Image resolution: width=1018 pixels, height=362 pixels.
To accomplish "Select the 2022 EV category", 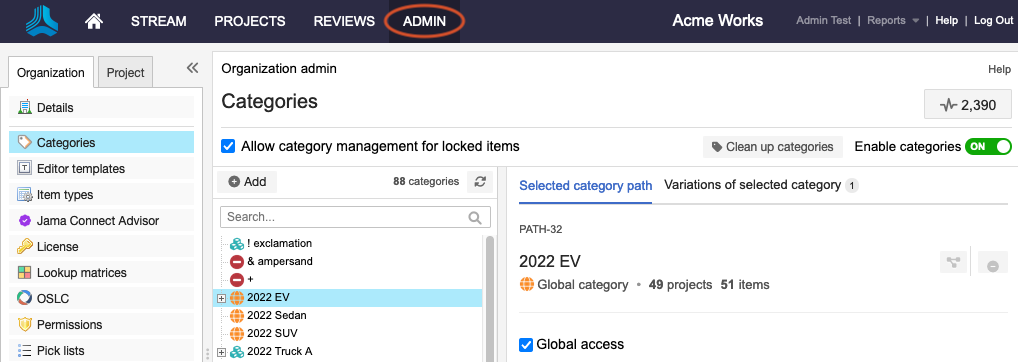I will pos(268,298).
